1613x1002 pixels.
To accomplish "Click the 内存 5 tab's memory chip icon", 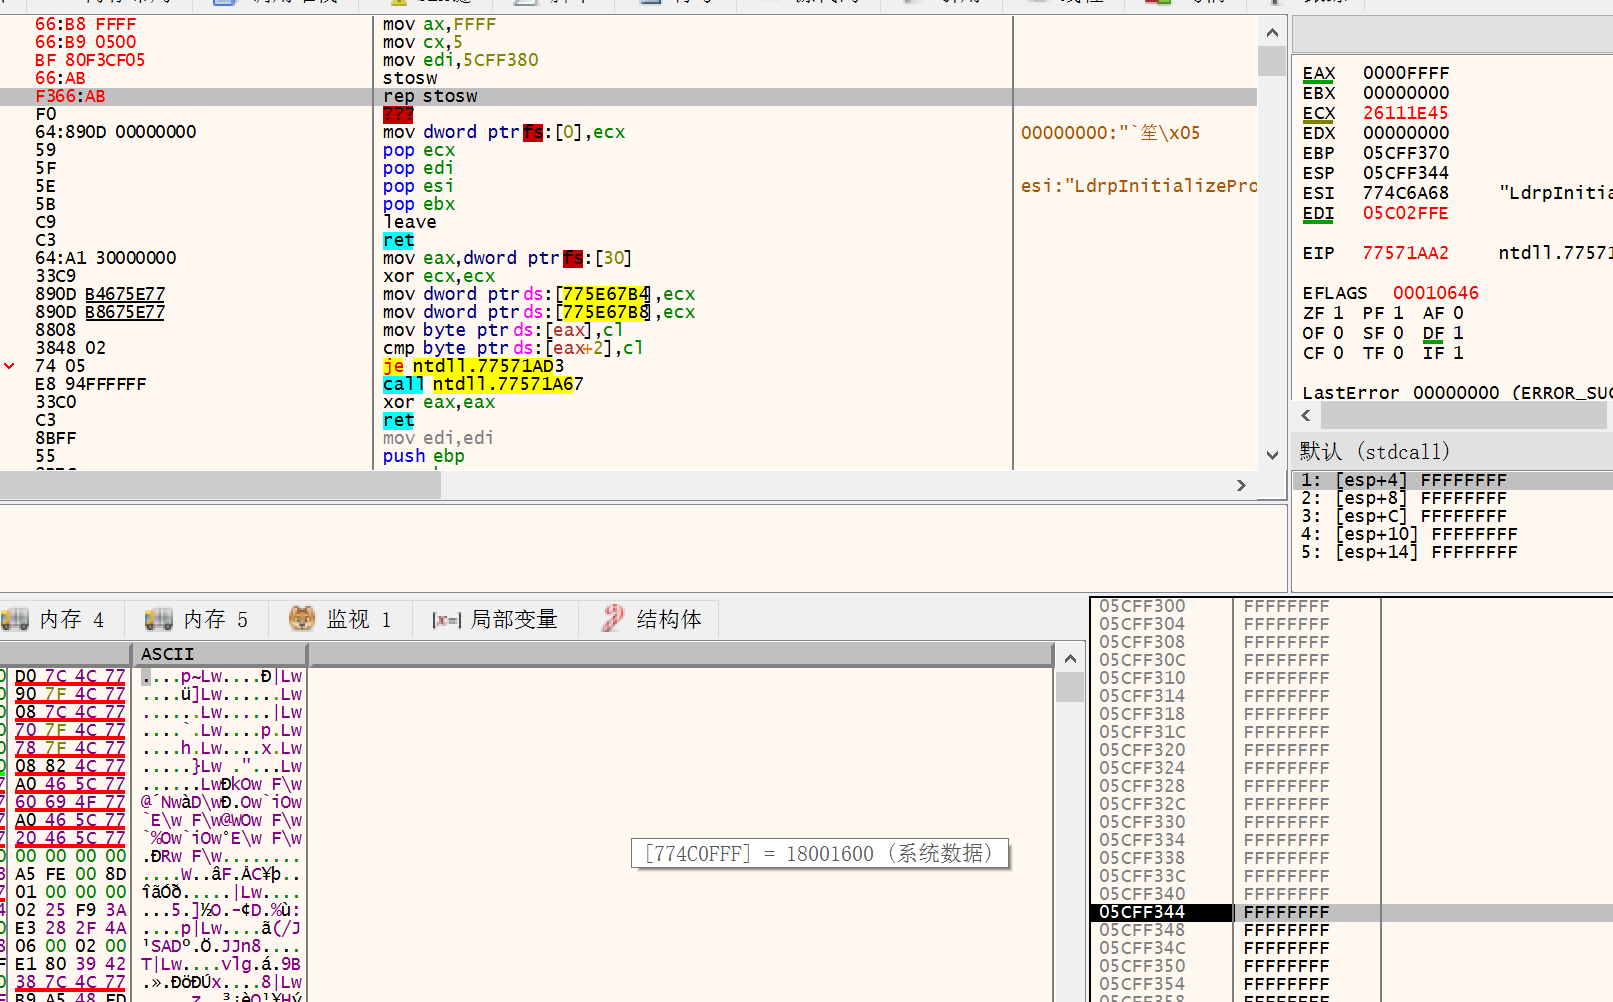I will [x=159, y=620].
